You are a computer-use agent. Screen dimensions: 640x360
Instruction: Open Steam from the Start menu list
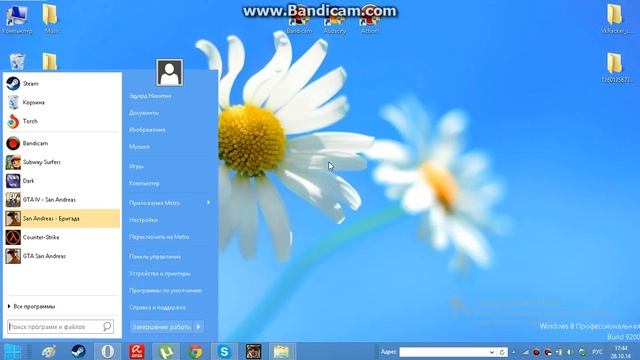click(62, 84)
